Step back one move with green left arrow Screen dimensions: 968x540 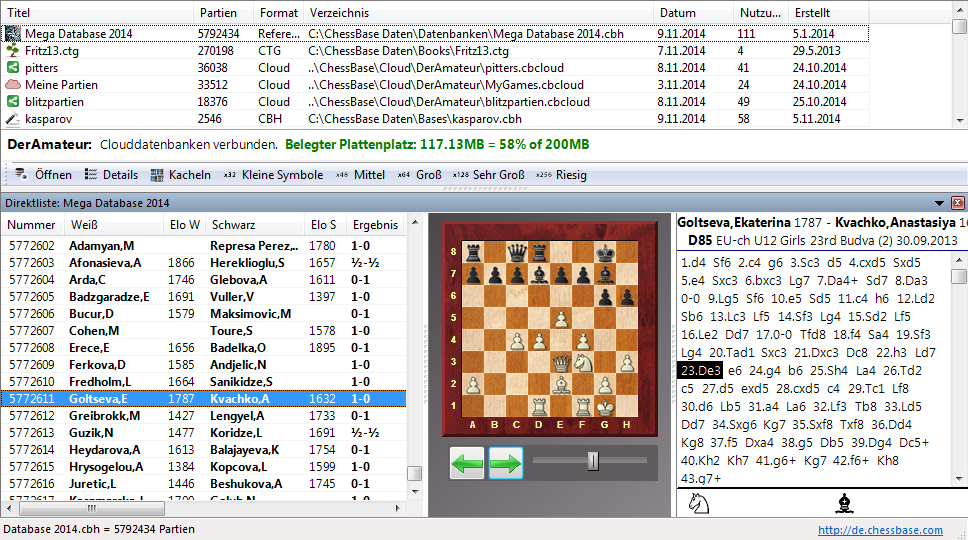pyautogui.click(x=467, y=463)
